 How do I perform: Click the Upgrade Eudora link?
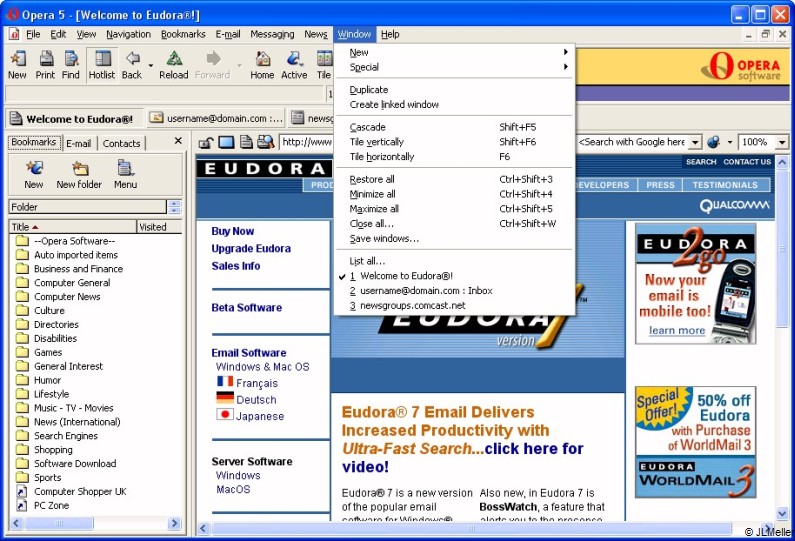(x=251, y=248)
